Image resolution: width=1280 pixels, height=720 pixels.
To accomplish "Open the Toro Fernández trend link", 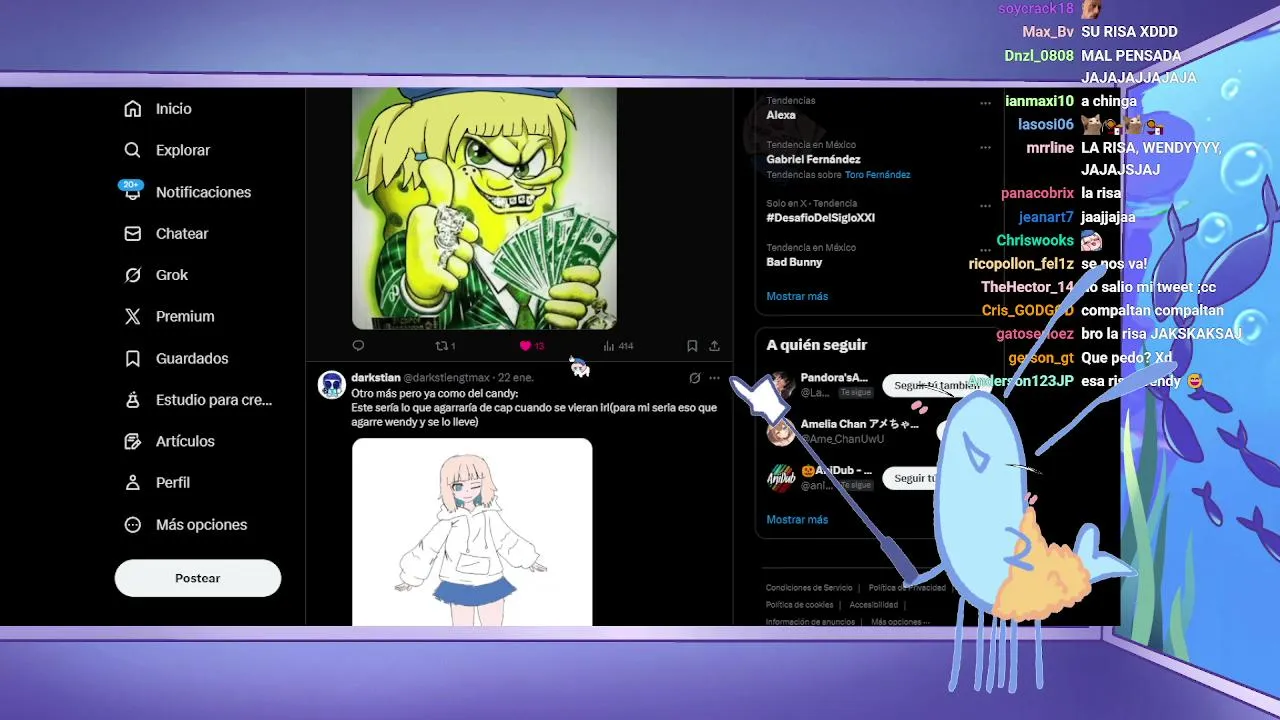I will (878, 175).
